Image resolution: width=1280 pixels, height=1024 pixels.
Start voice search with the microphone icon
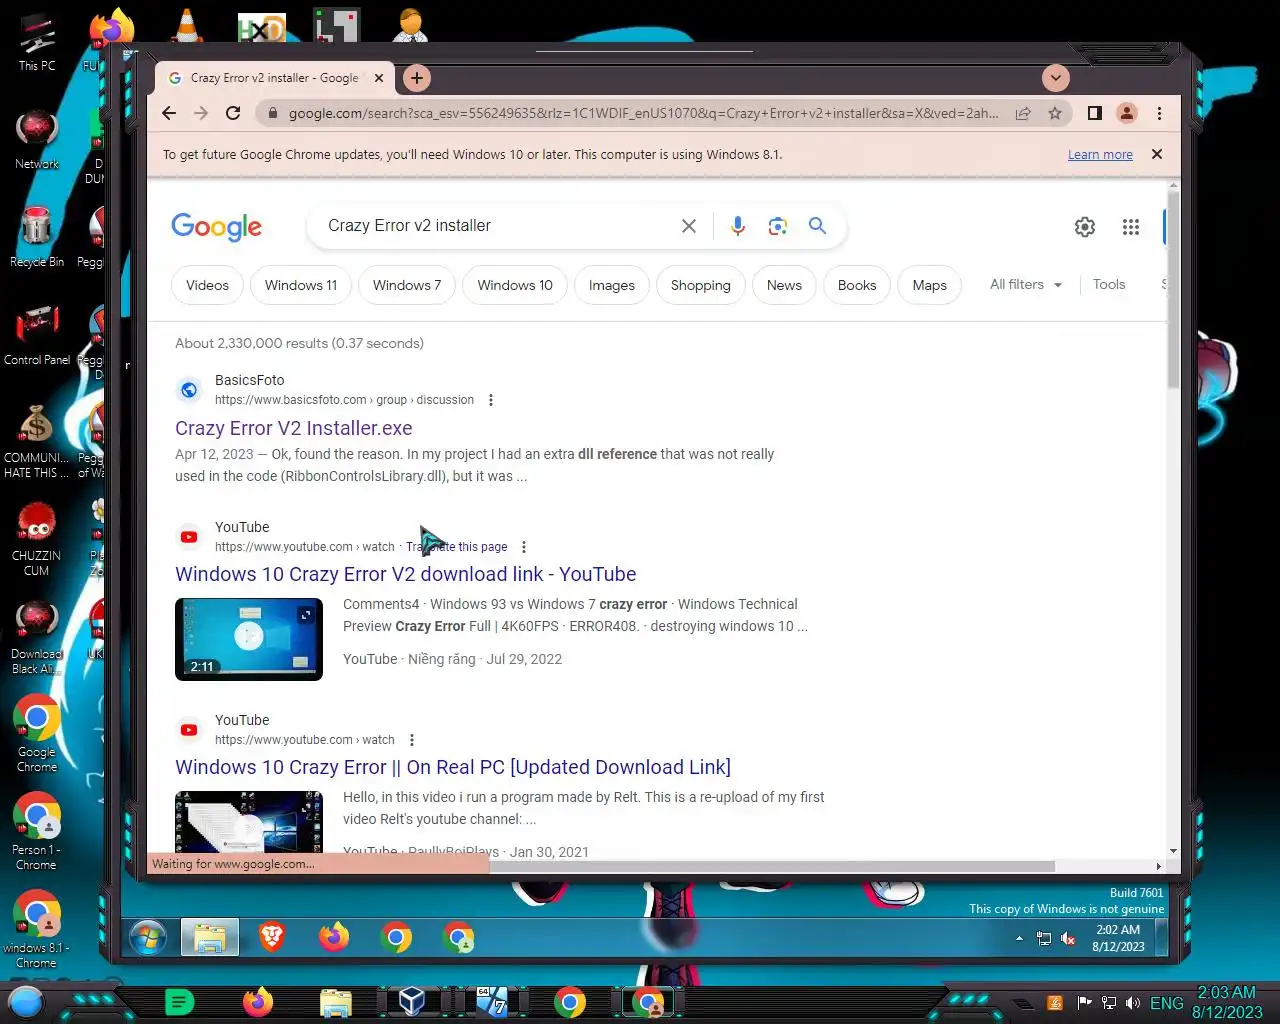coord(738,226)
